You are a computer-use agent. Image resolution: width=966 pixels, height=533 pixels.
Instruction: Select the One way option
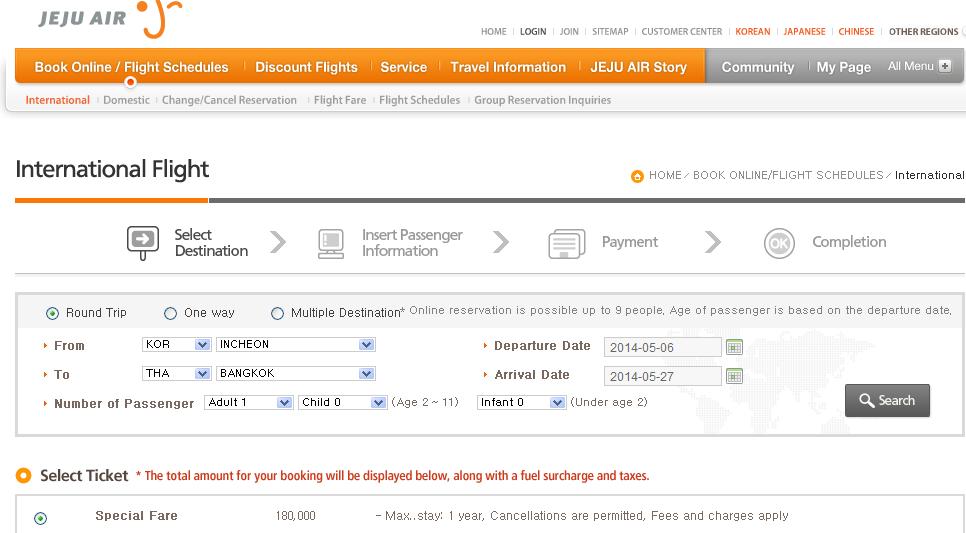click(171, 313)
